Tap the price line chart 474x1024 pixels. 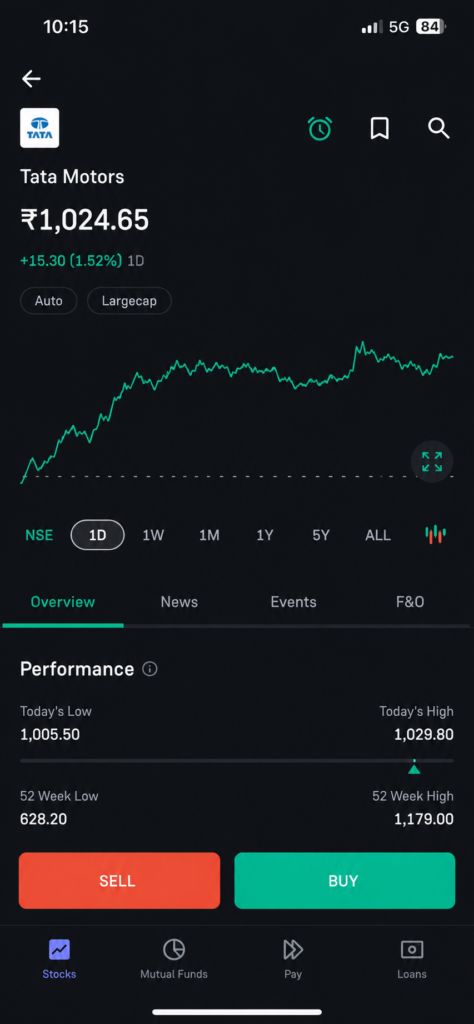237,411
